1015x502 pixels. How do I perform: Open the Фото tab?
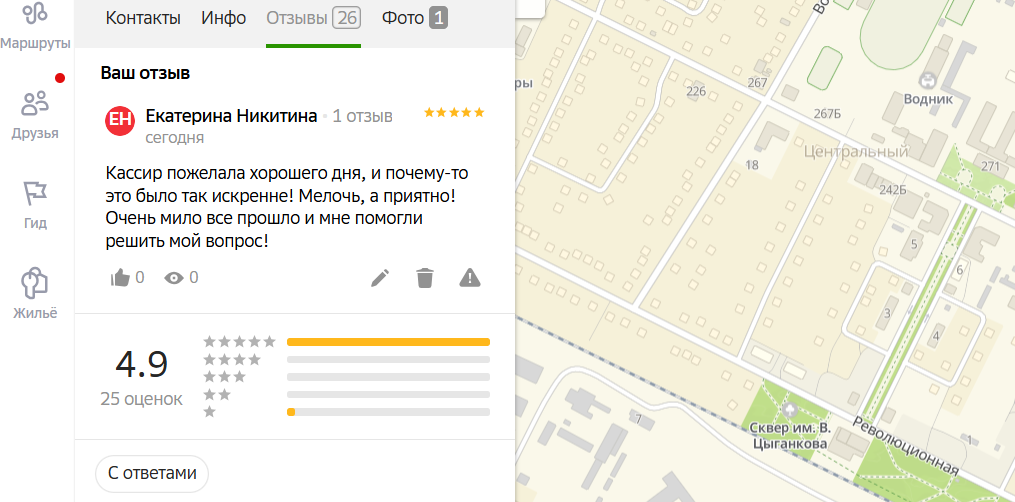click(x=415, y=18)
